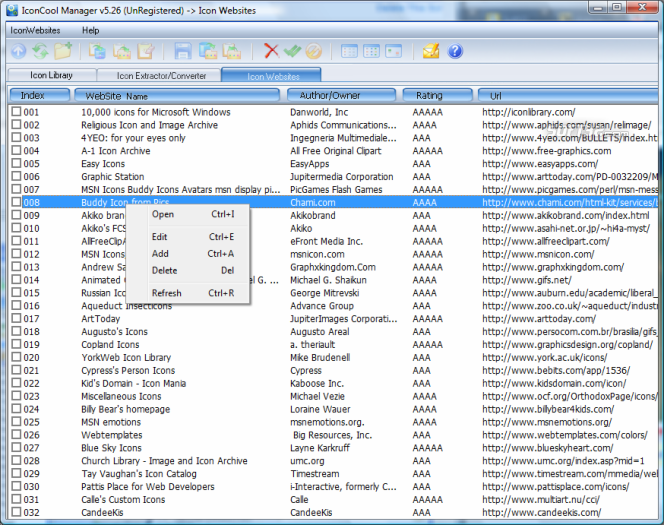Image resolution: width=664 pixels, height=525 pixels.
Task: Sort by the Author/Owner column header
Action: pyautogui.click(x=341, y=96)
